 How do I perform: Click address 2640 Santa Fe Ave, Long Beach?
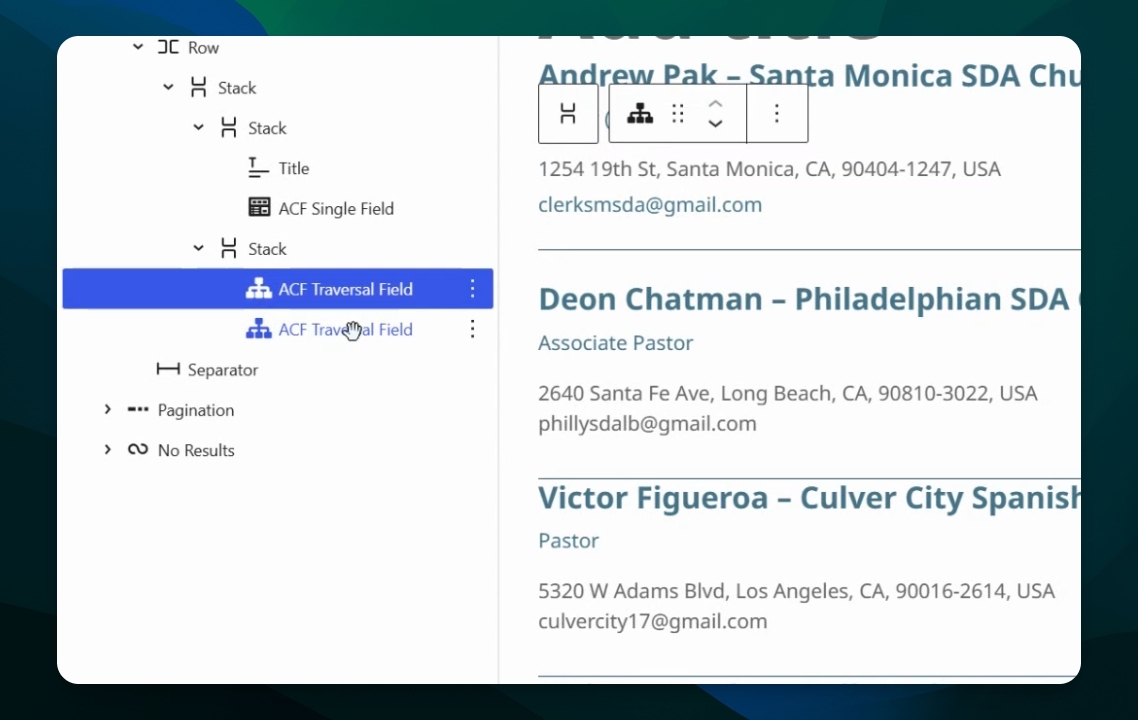tap(787, 393)
